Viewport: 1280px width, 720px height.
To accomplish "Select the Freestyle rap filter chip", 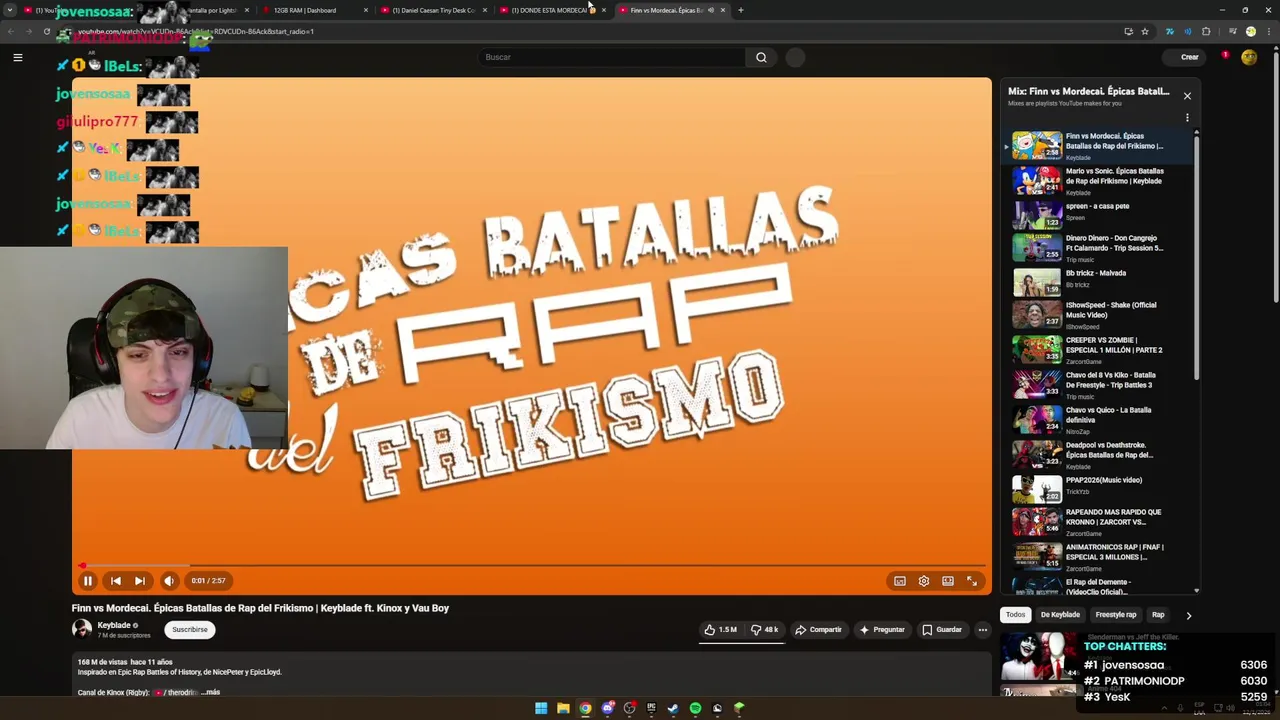I will 1116,615.
